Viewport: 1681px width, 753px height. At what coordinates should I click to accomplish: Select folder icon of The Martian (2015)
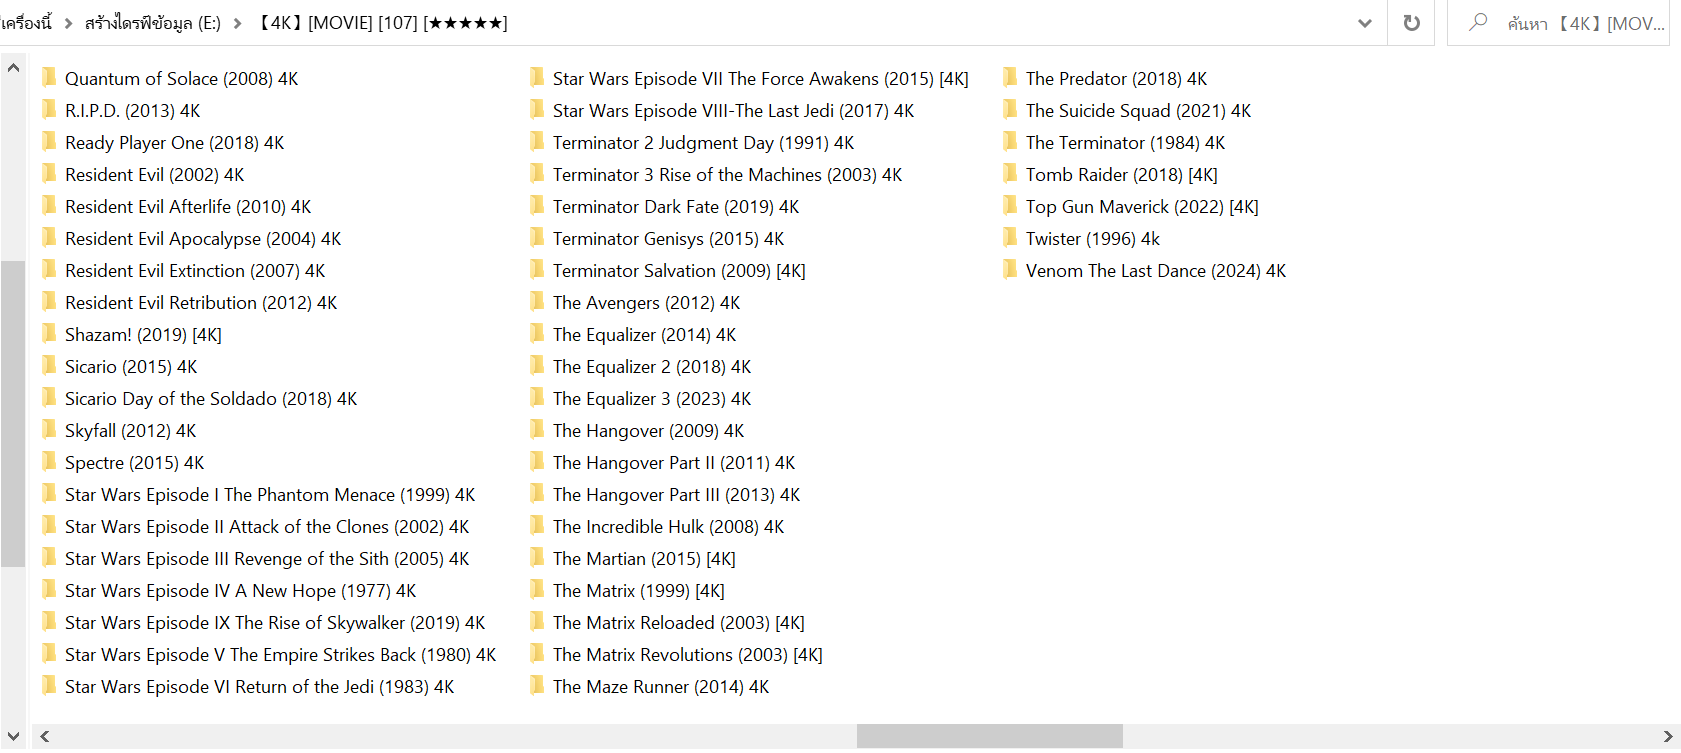(537, 558)
